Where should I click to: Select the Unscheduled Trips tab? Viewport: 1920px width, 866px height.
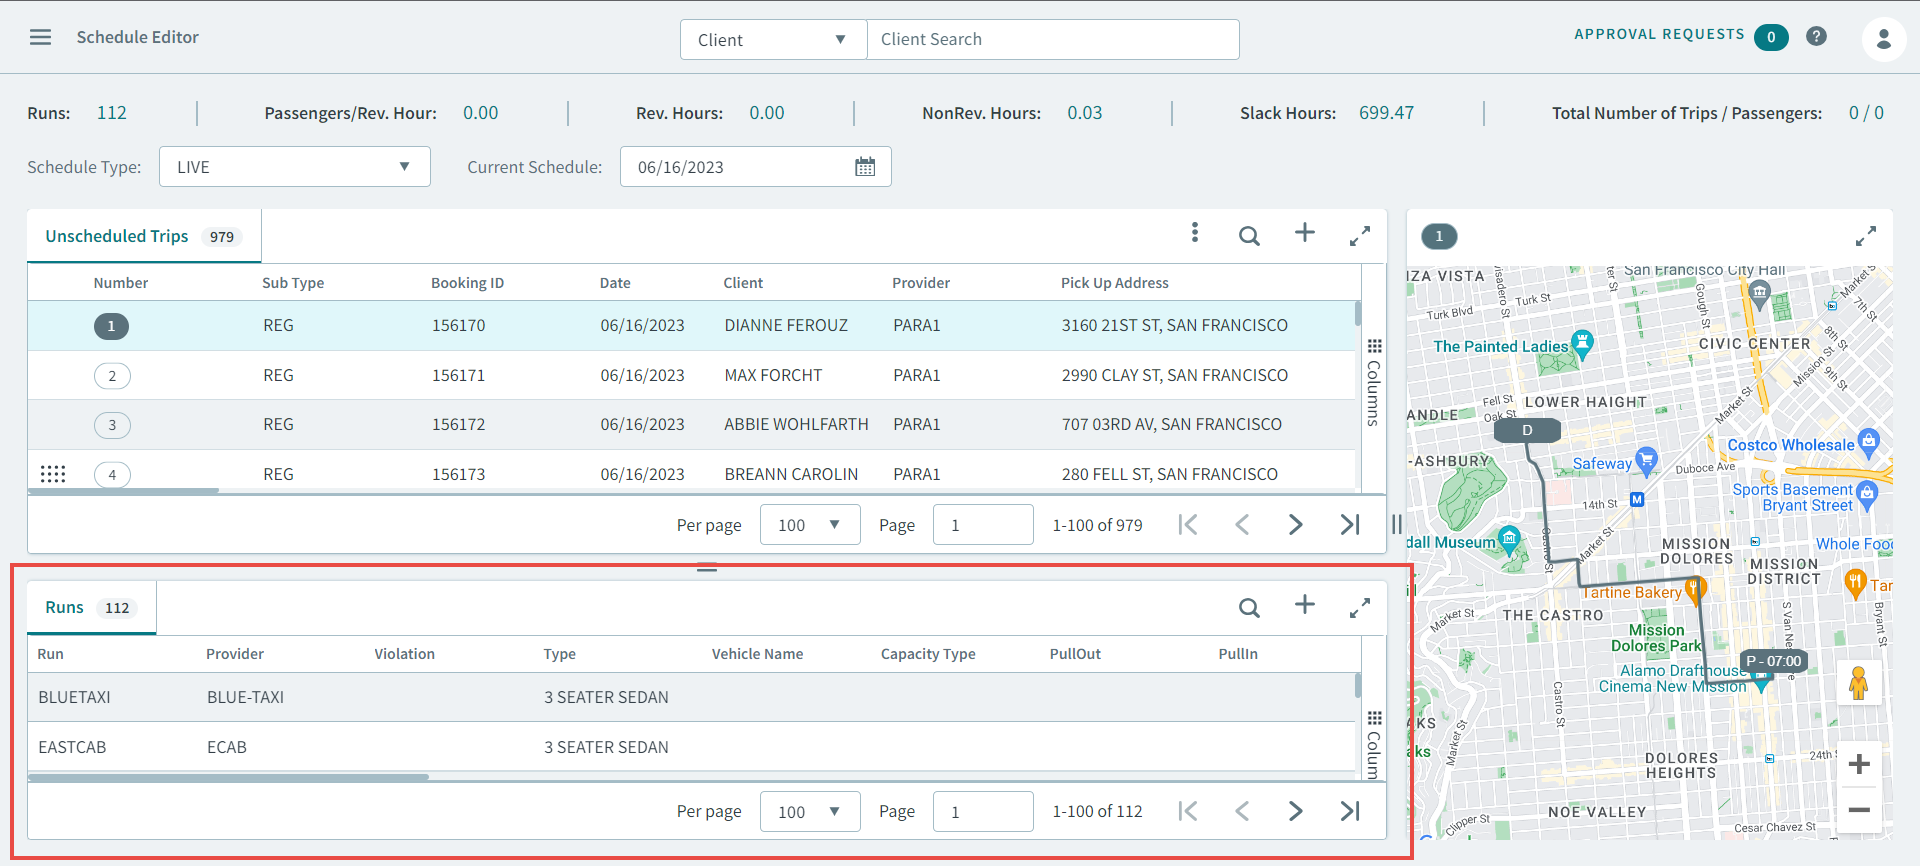(x=144, y=236)
